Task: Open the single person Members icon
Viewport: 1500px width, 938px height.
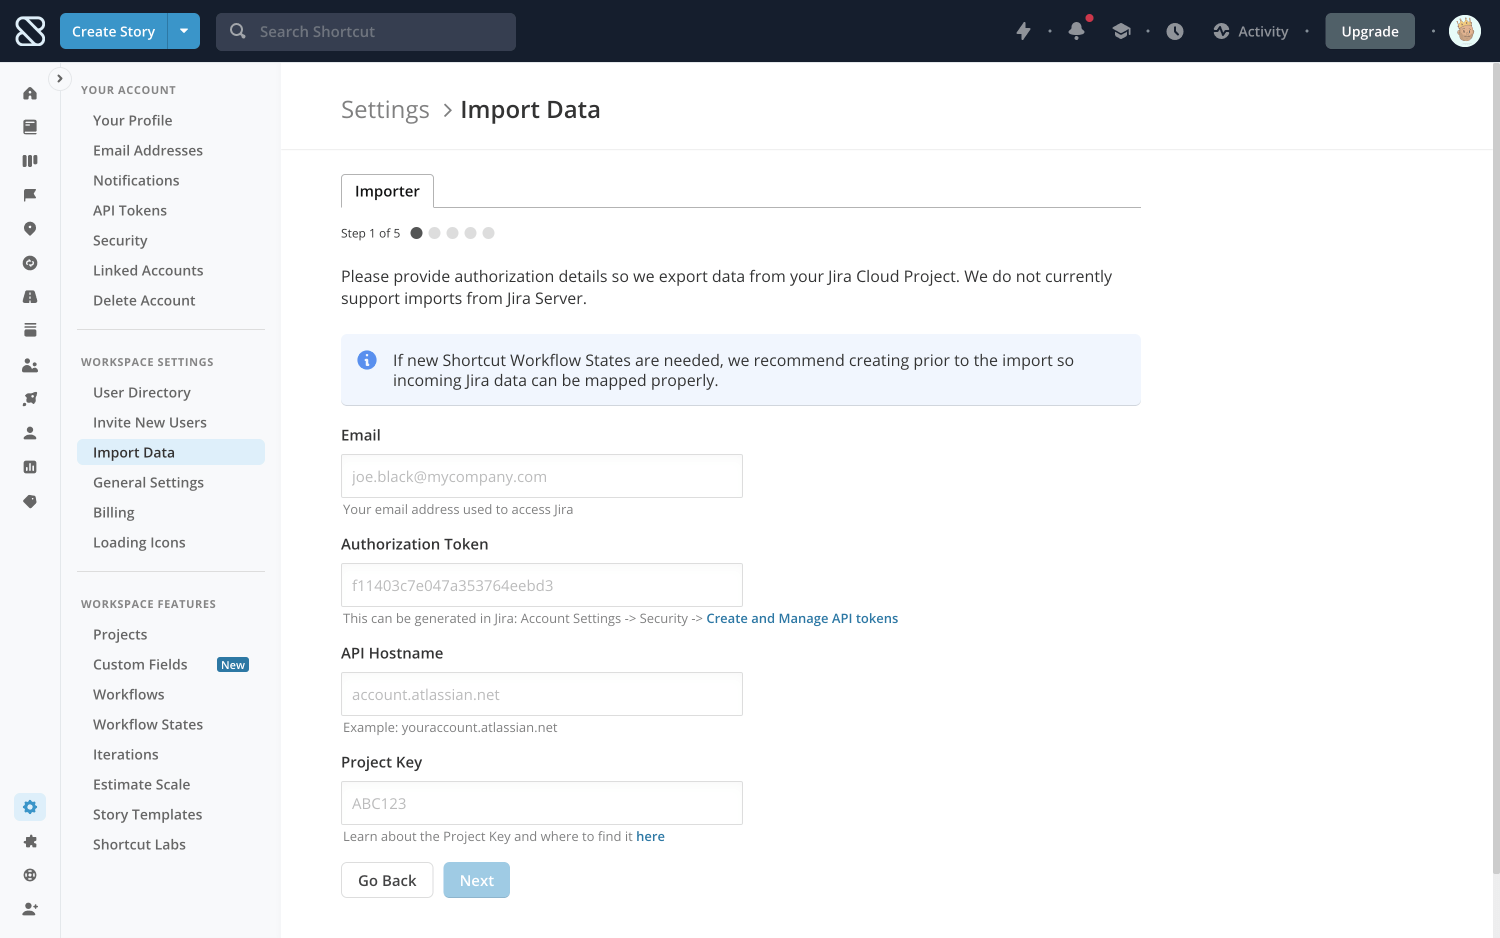Action: click(30, 433)
